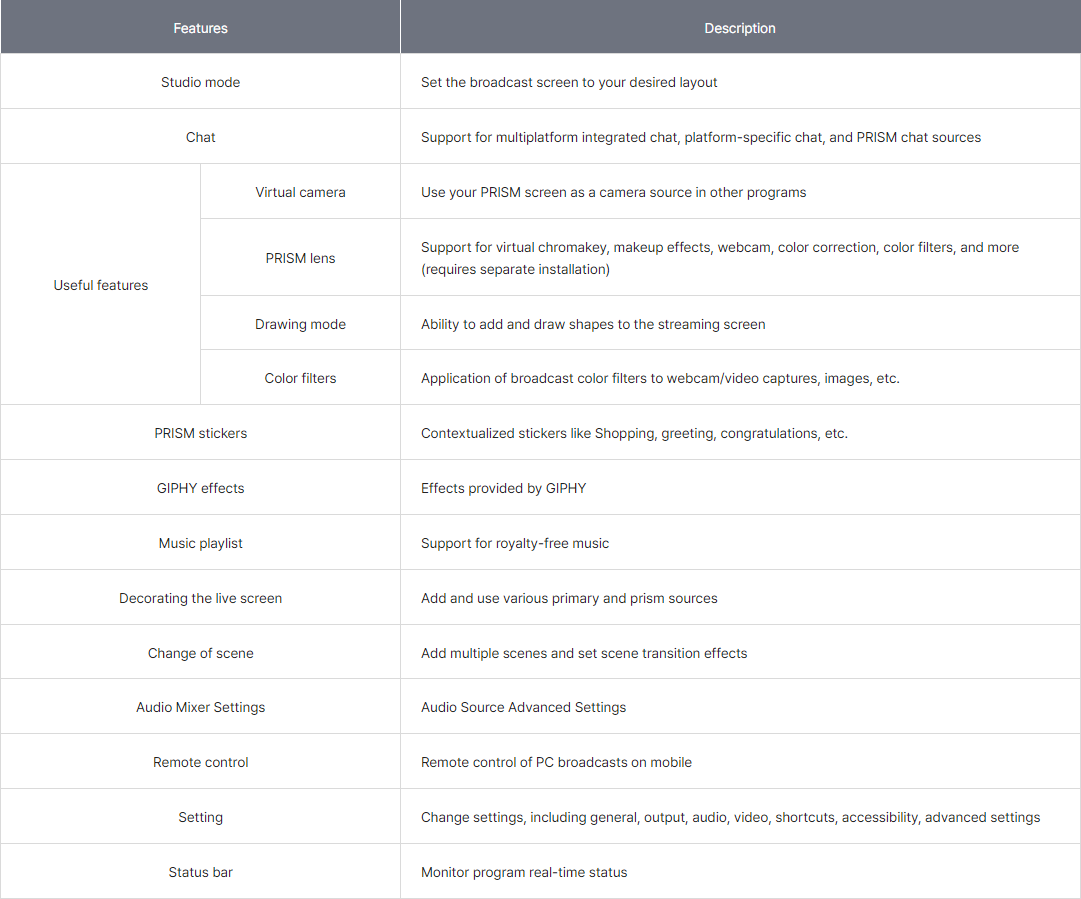Click the Description column header

tap(740, 28)
